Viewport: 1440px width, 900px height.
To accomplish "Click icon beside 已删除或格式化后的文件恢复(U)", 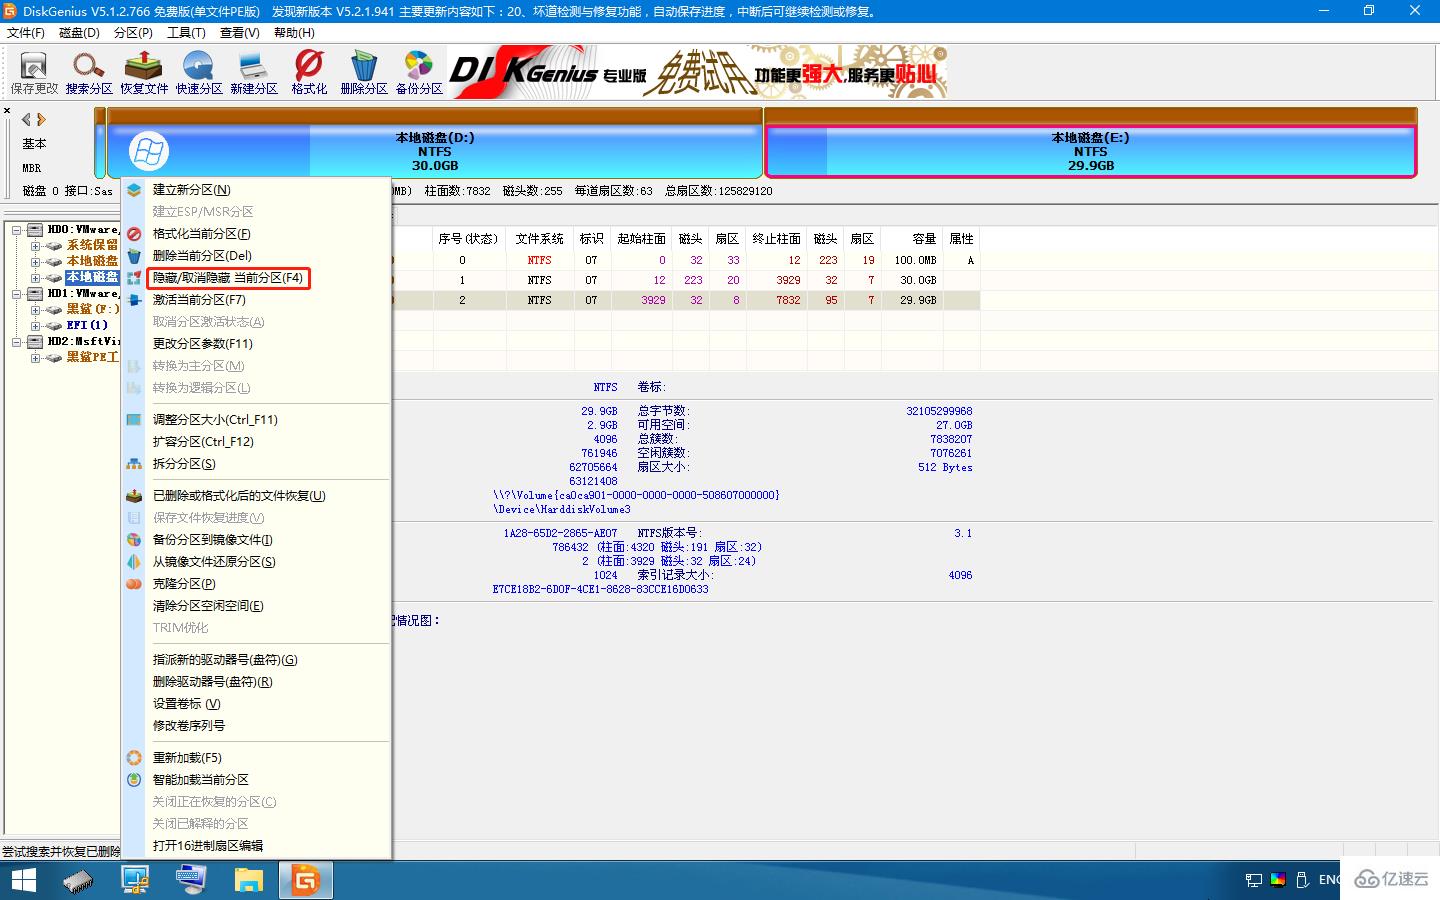I will tap(134, 496).
